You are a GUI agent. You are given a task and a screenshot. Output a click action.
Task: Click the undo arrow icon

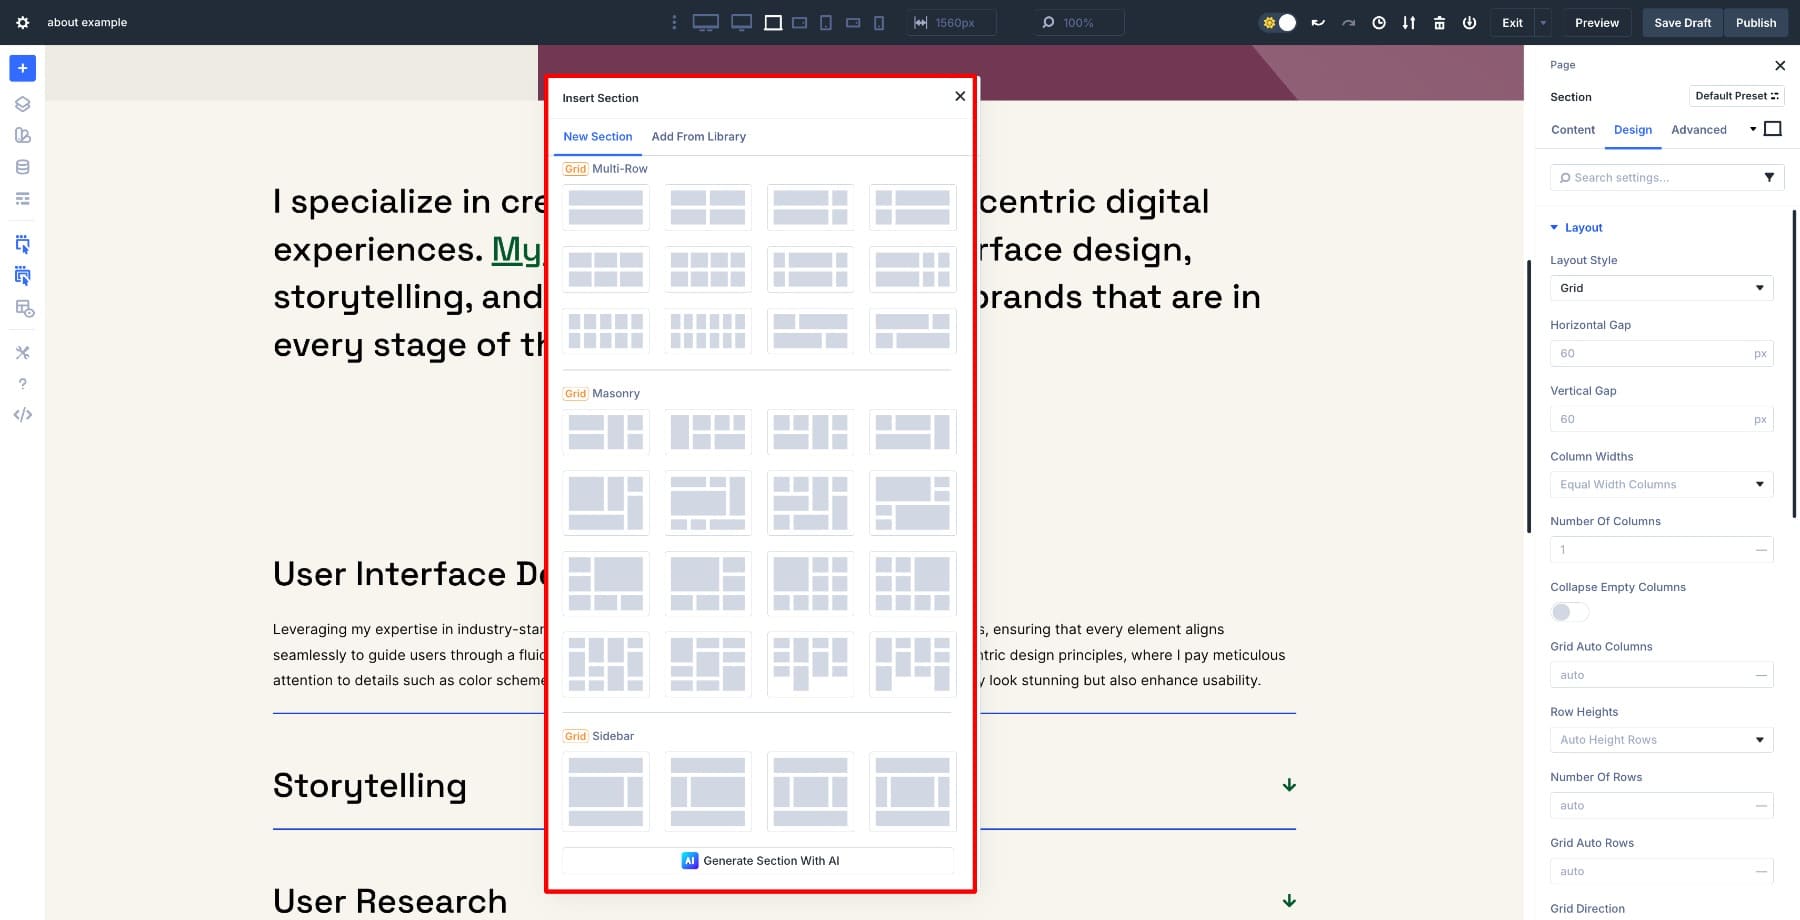1318,23
